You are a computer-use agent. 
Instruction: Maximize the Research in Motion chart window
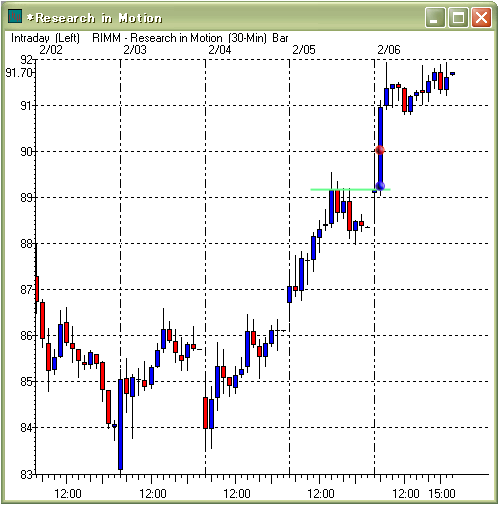[x=458, y=17]
